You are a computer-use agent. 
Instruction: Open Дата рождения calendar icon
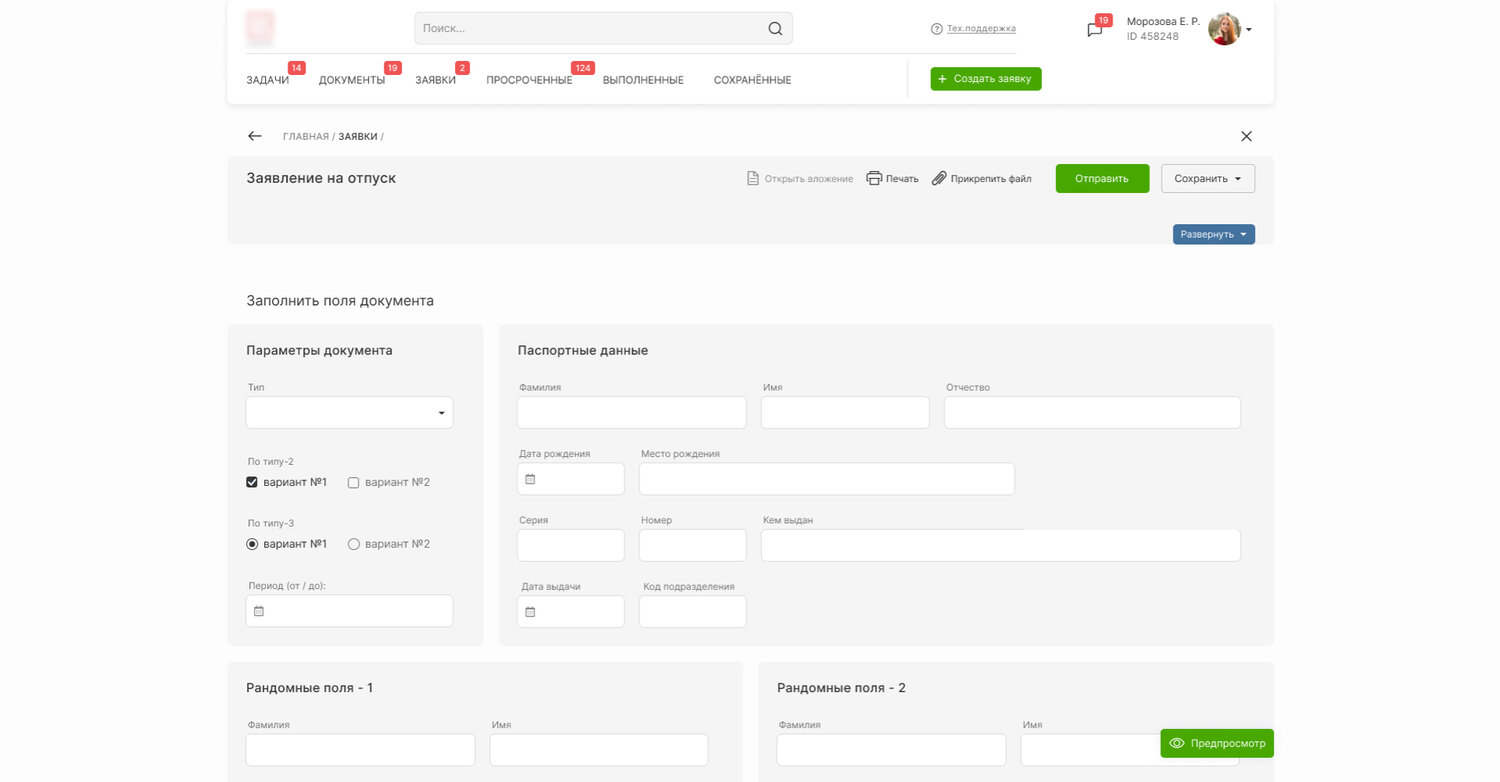pyautogui.click(x=531, y=479)
